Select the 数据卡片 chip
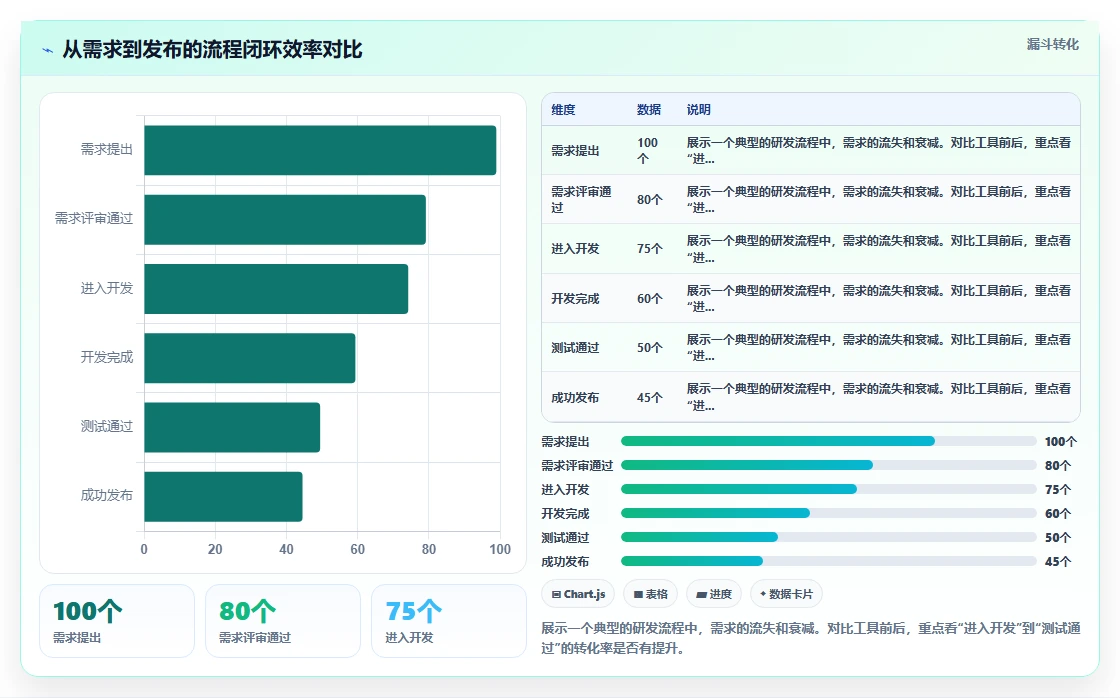The height and width of the screenshot is (698, 1120). pos(786,594)
